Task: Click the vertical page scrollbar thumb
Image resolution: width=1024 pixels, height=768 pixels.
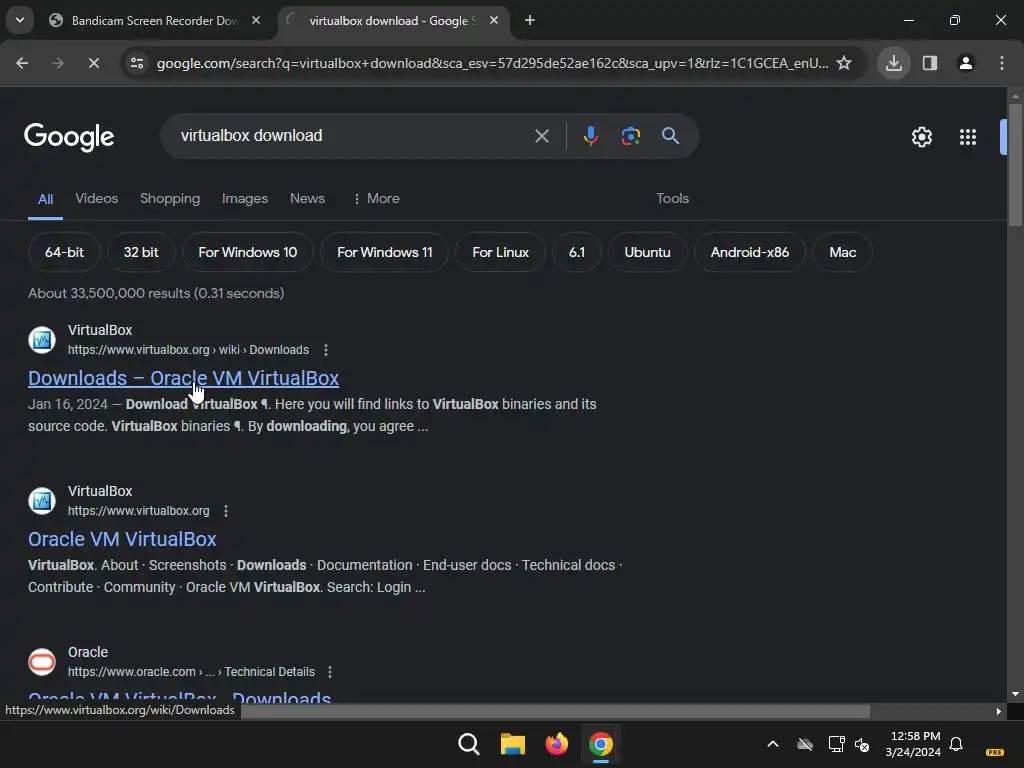Action: pos(1015,165)
